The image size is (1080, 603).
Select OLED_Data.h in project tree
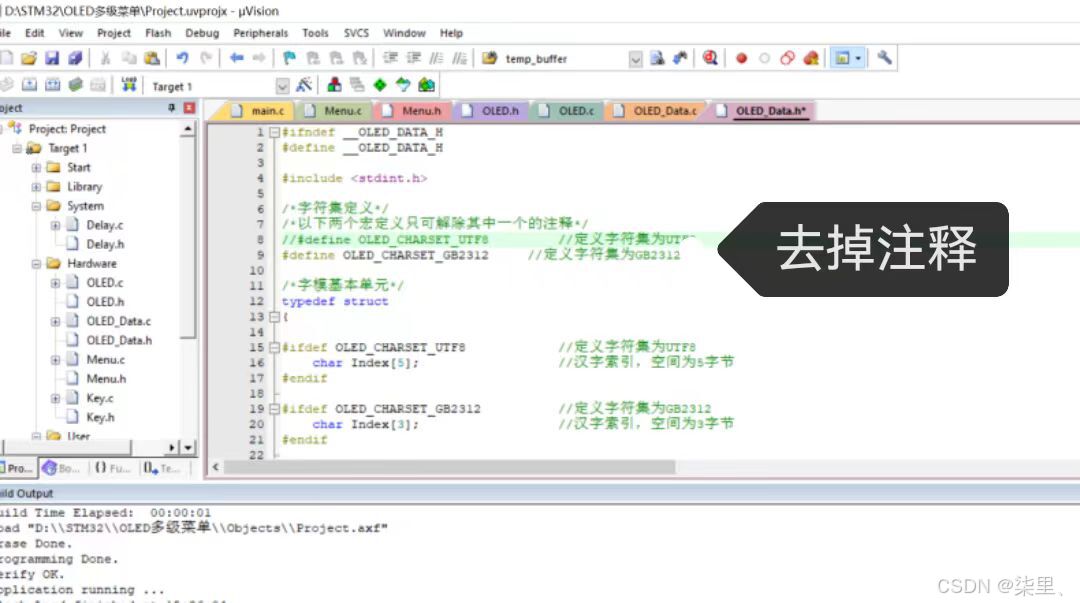point(118,340)
